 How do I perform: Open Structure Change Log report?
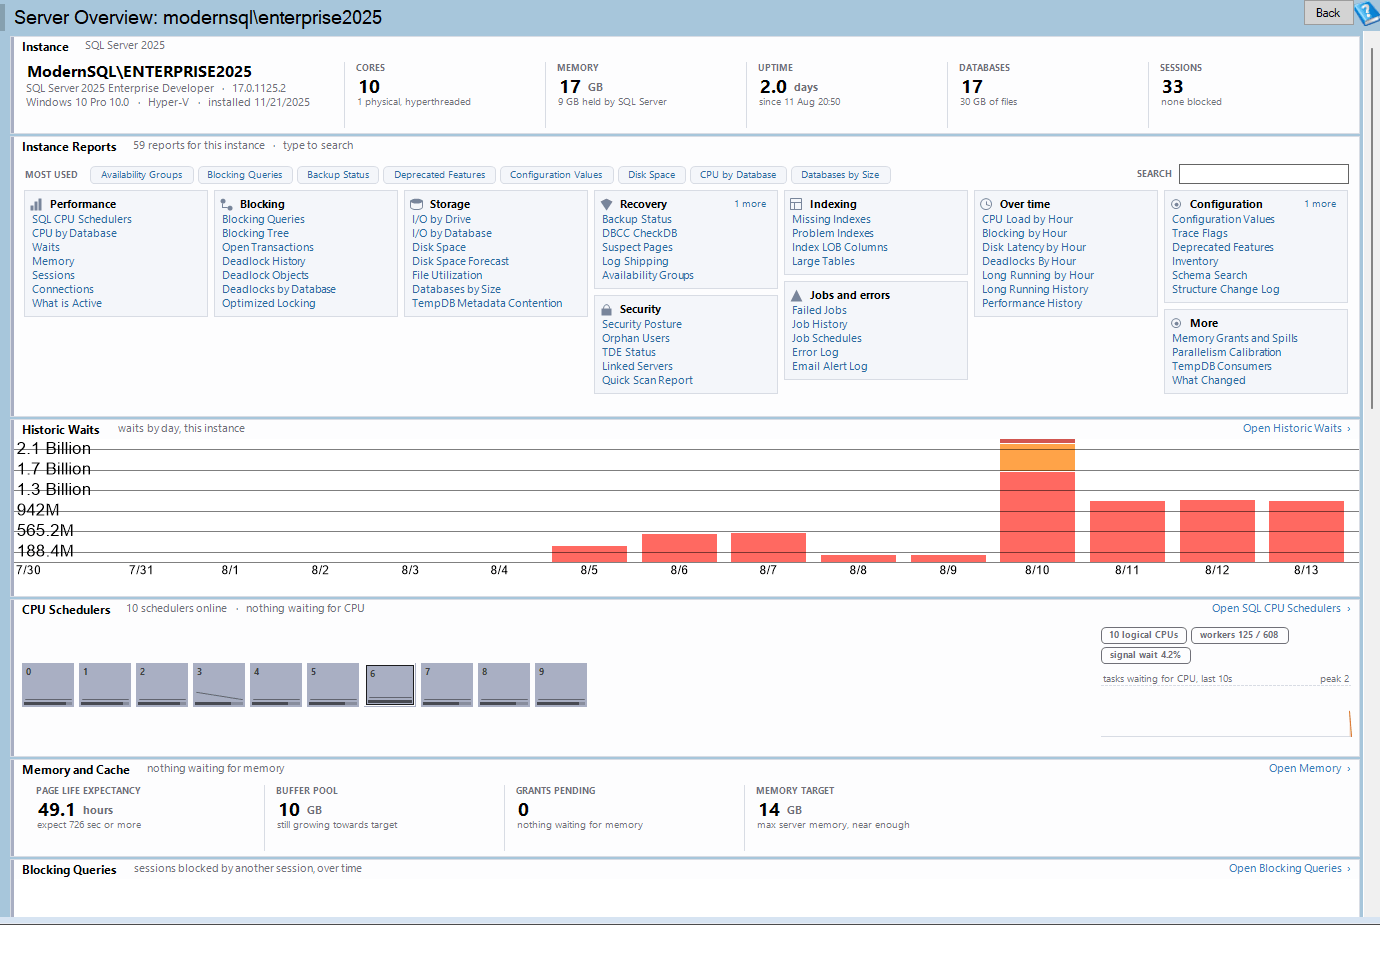pyautogui.click(x=1226, y=289)
